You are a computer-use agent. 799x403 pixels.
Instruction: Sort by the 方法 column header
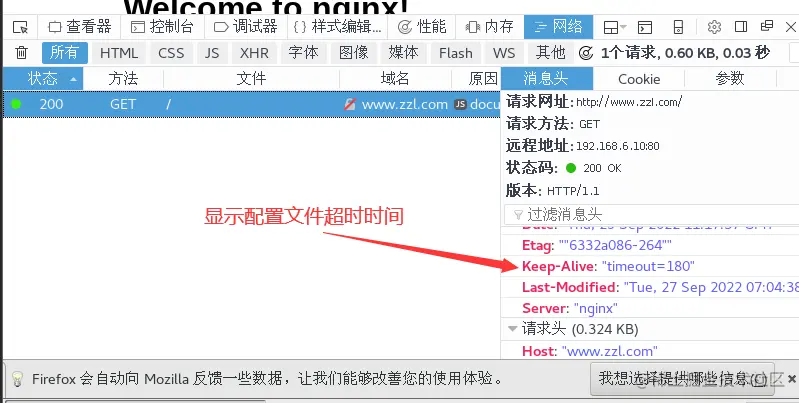click(x=123, y=78)
